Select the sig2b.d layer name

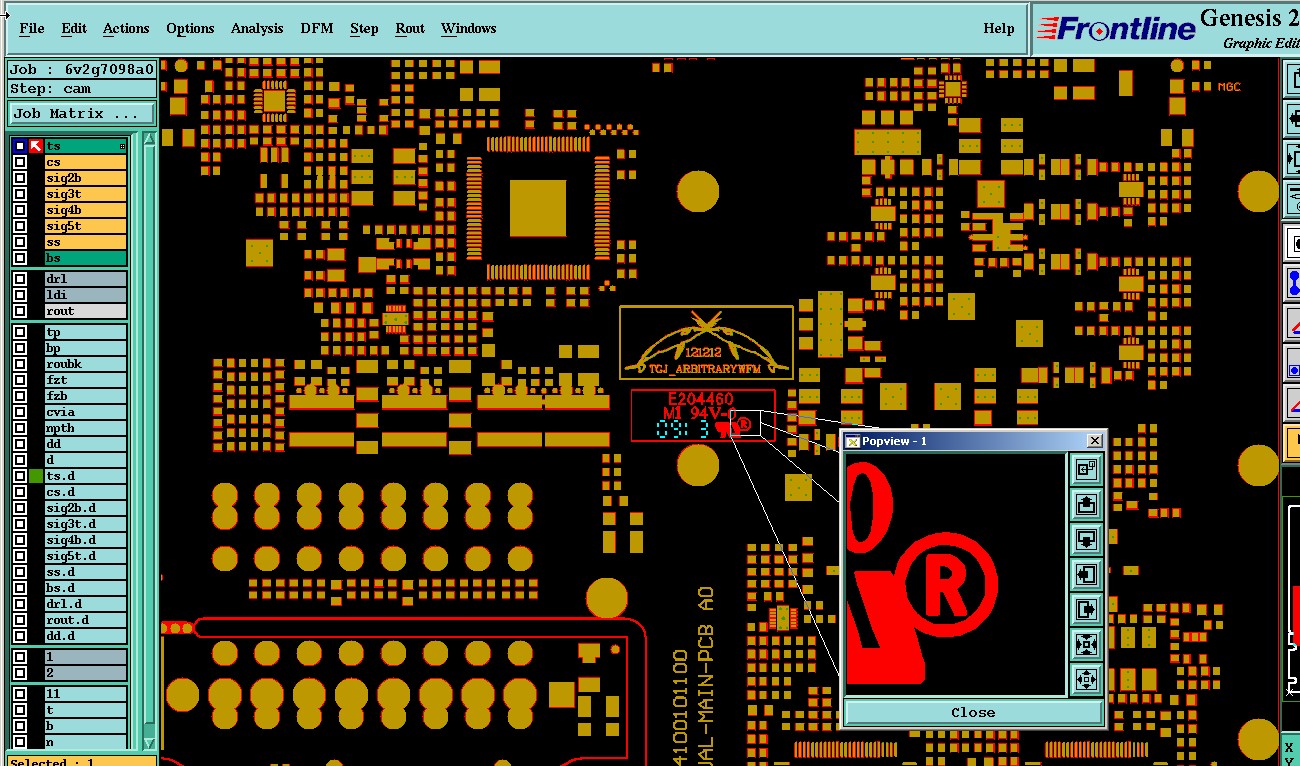coord(86,508)
